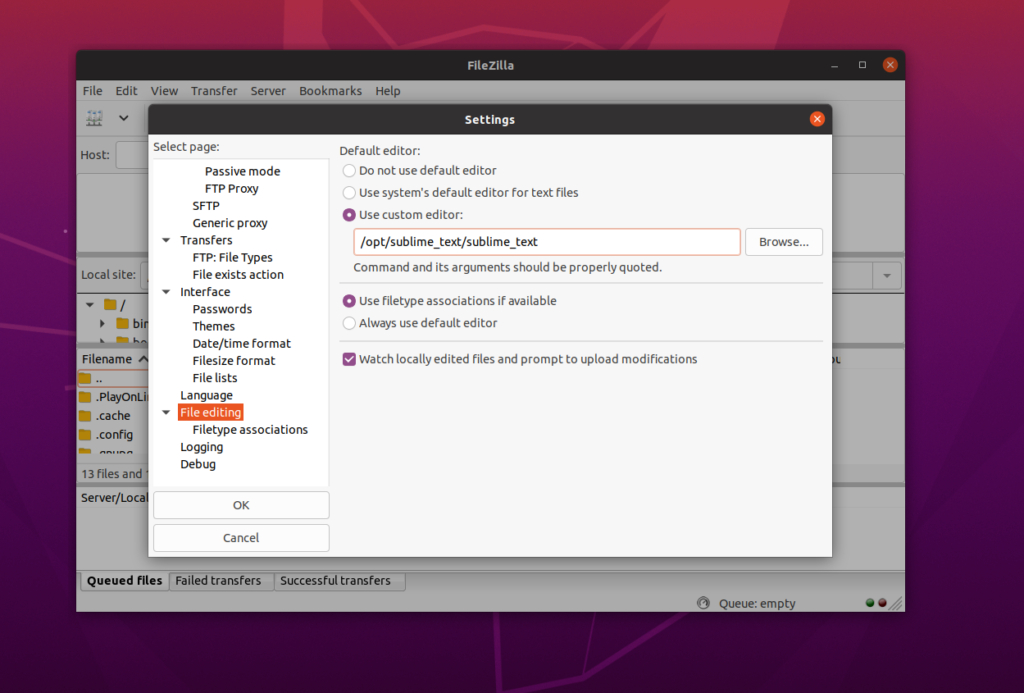Select "Do not use default editor"
Viewport: 1024px width, 693px height.
(348, 170)
